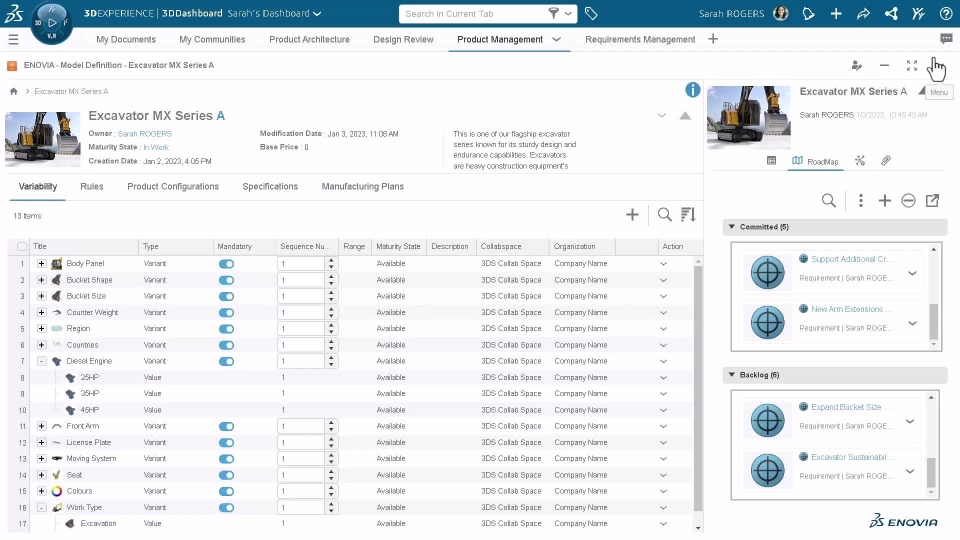Collapse the Committed (5) section
Image resolution: width=960 pixels, height=540 pixels.
point(732,227)
